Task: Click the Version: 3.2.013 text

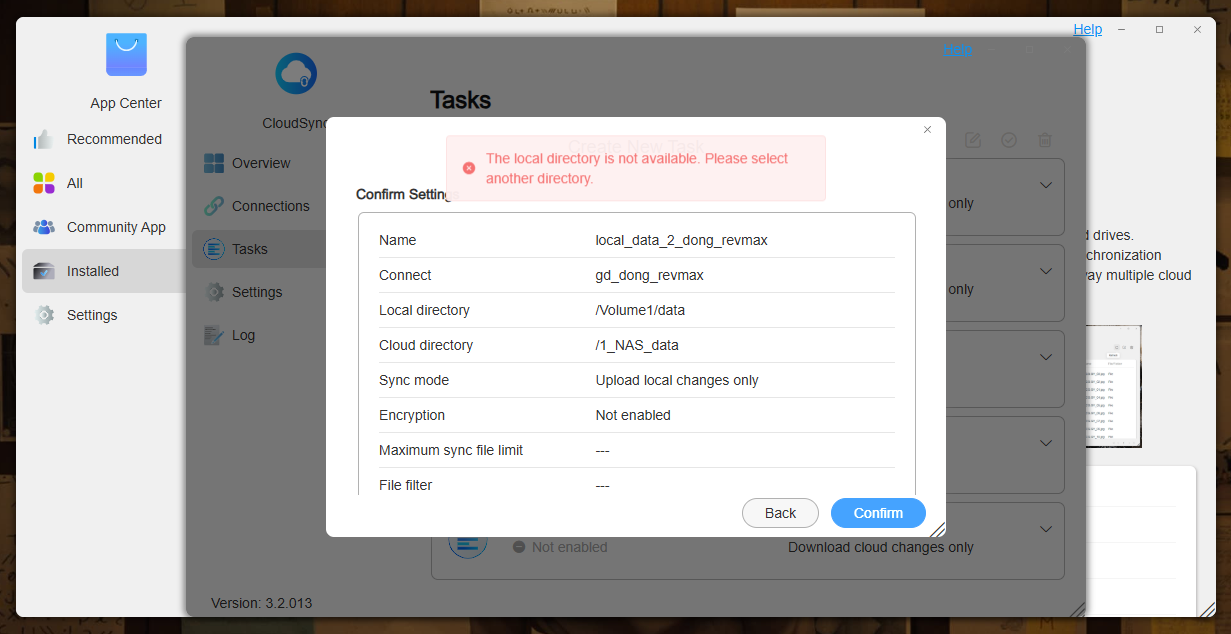Action: click(x=262, y=603)
